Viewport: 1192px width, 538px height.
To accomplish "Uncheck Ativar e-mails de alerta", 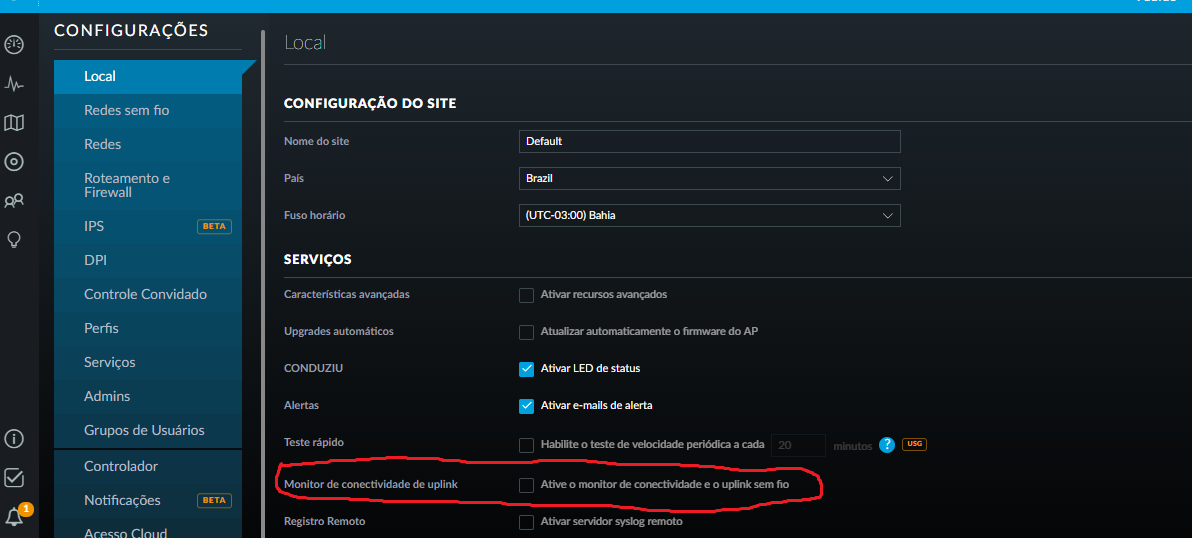I will click(x=526, y=406).
